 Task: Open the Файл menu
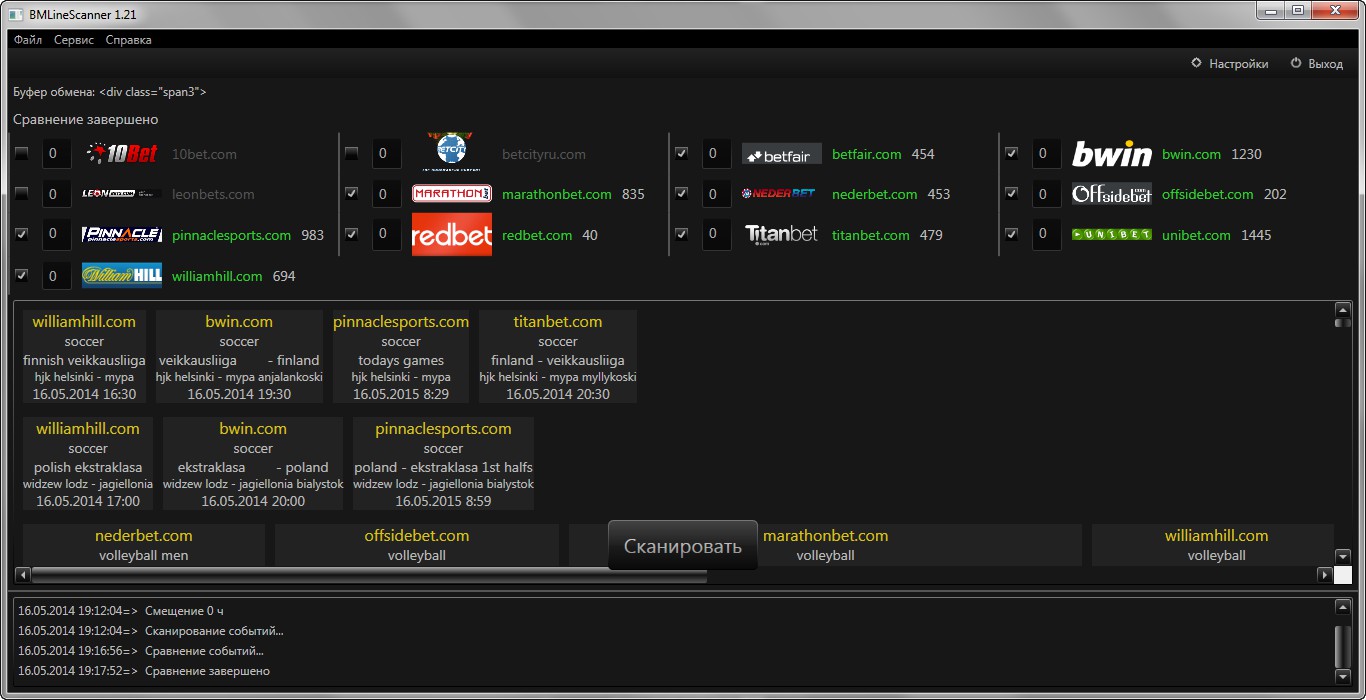(x=28, y=40)
